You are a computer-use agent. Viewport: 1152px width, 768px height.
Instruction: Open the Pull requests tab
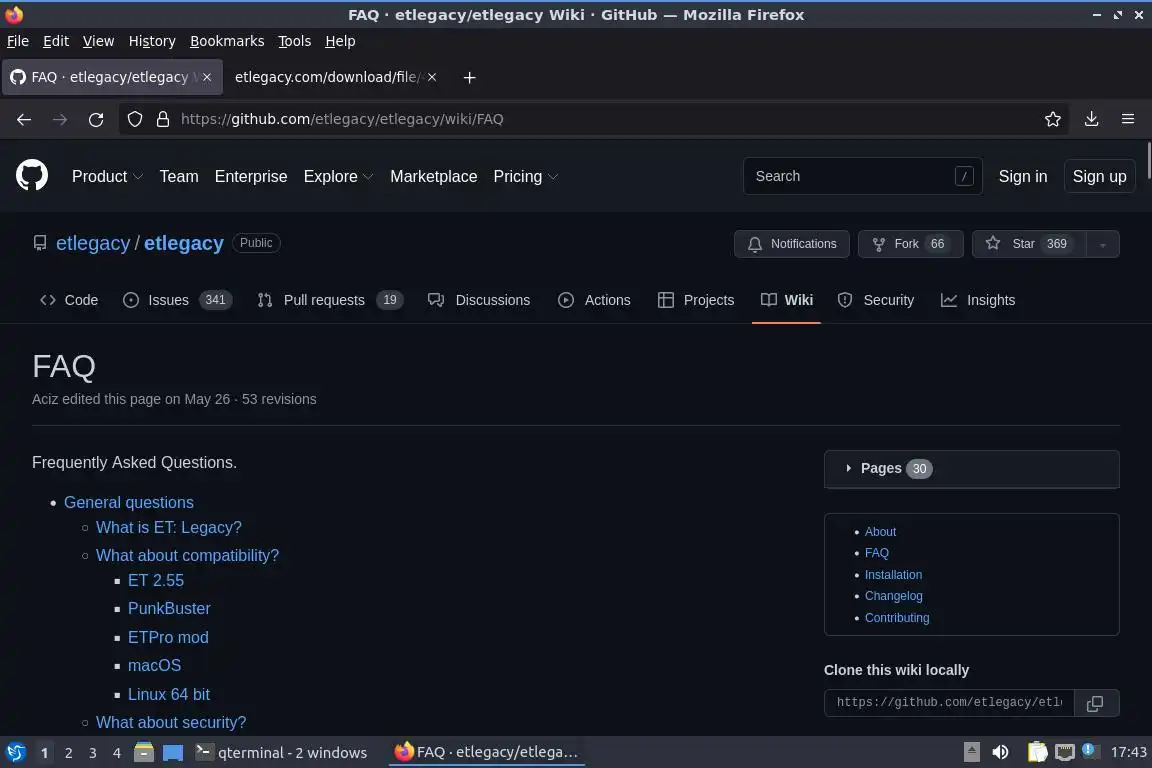[x=330, y=300]
